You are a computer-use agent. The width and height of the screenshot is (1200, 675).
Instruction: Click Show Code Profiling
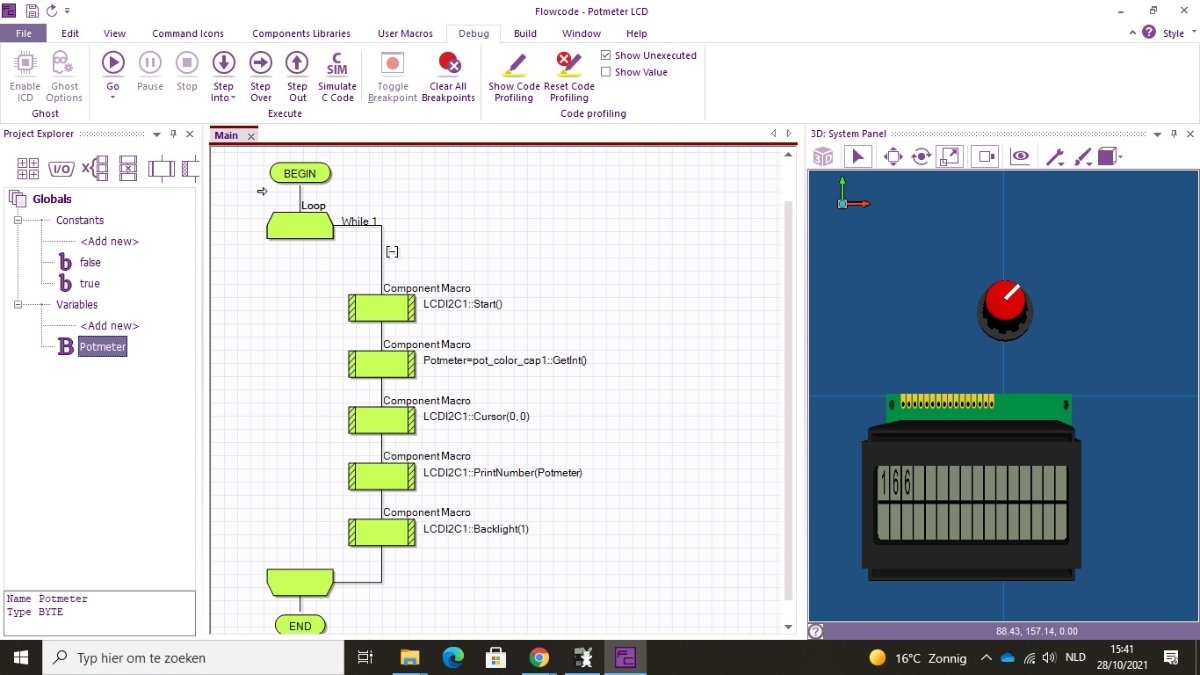click(x=514, y=76)
